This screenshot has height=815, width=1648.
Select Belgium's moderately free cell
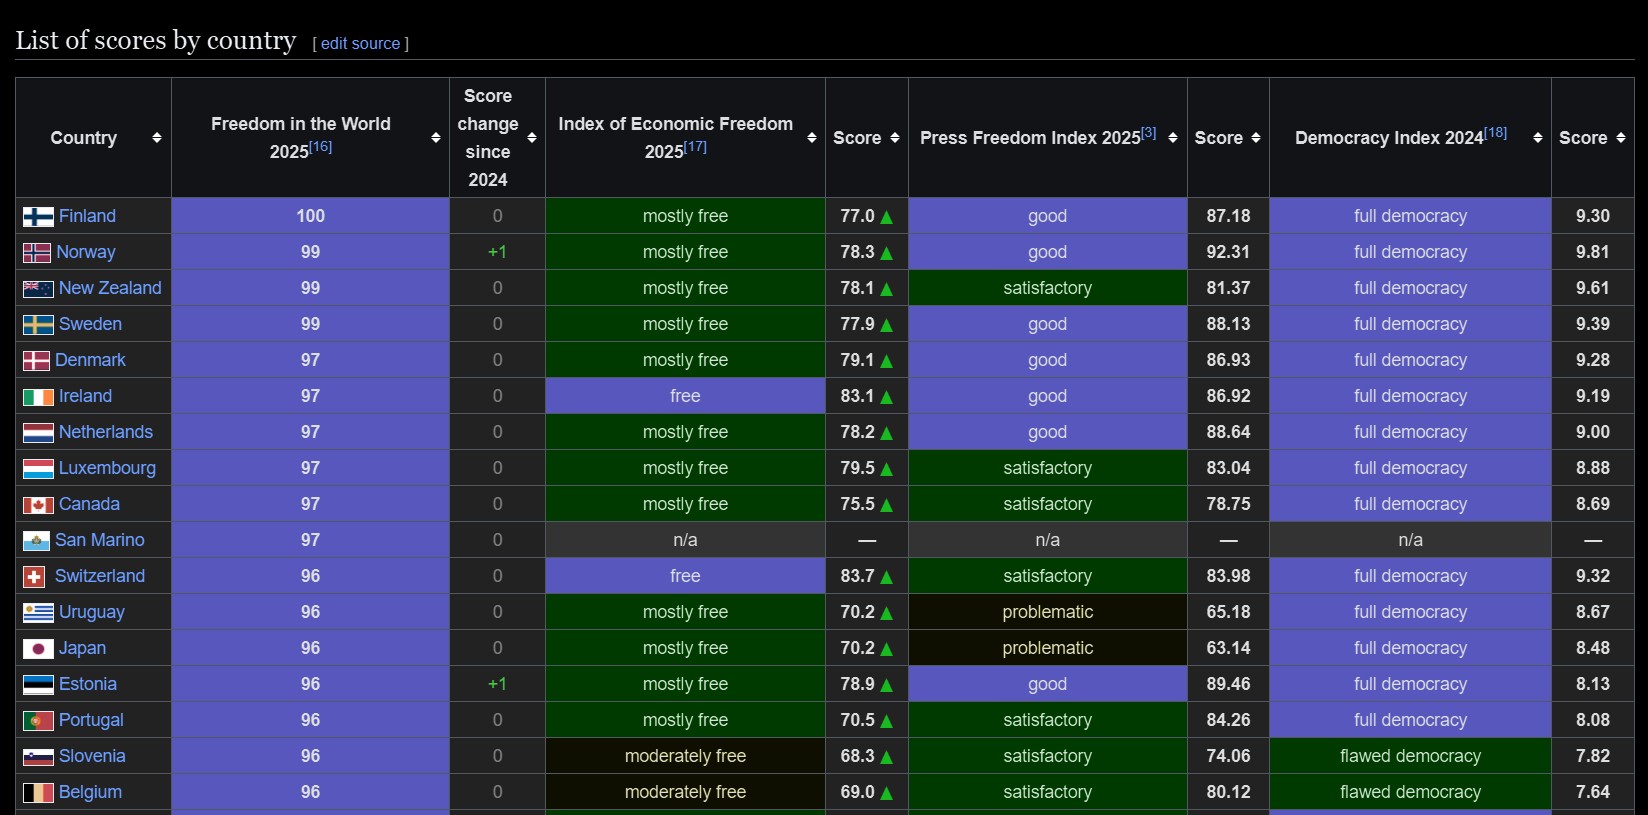685,792
